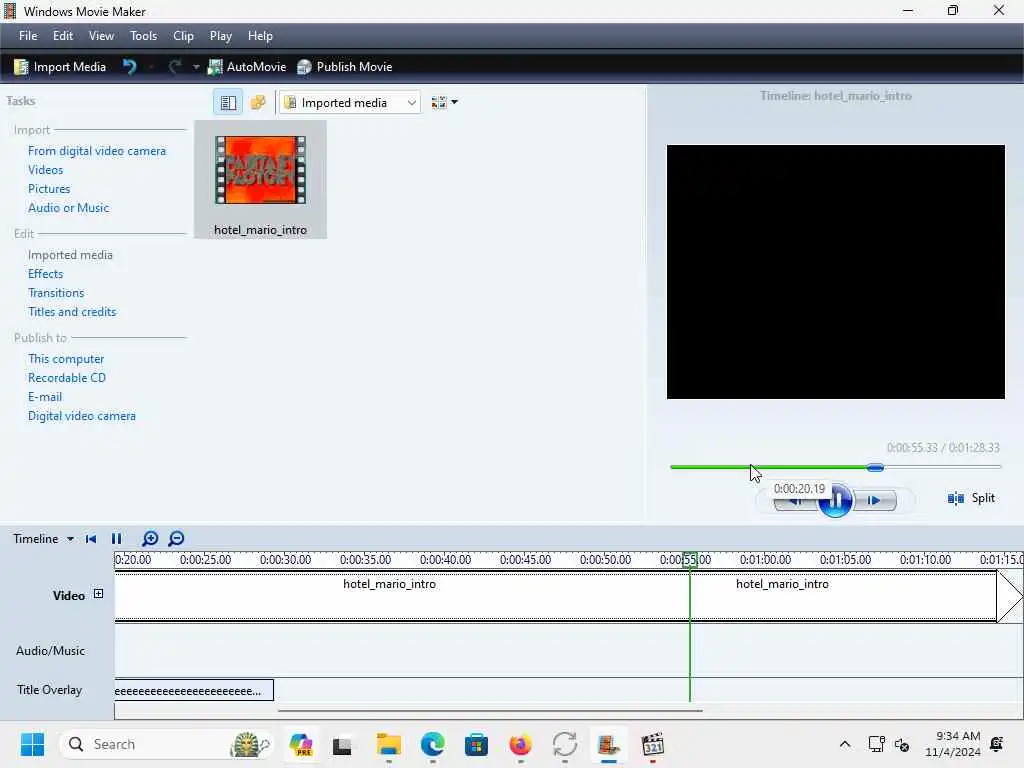Step to the previous frame in preview
The height and width of the screenshot is (768, 1024).
[x=795, y=502]
